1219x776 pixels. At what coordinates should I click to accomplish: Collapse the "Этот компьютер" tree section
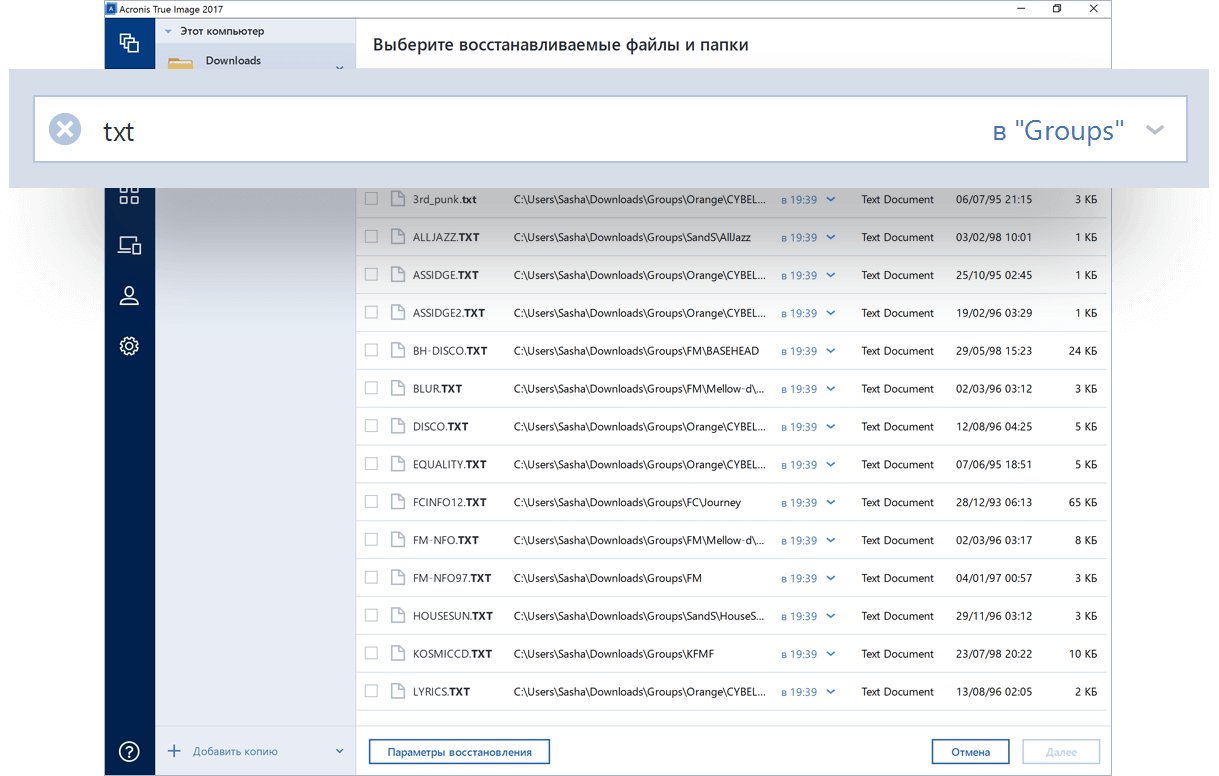tap(168, 32)
